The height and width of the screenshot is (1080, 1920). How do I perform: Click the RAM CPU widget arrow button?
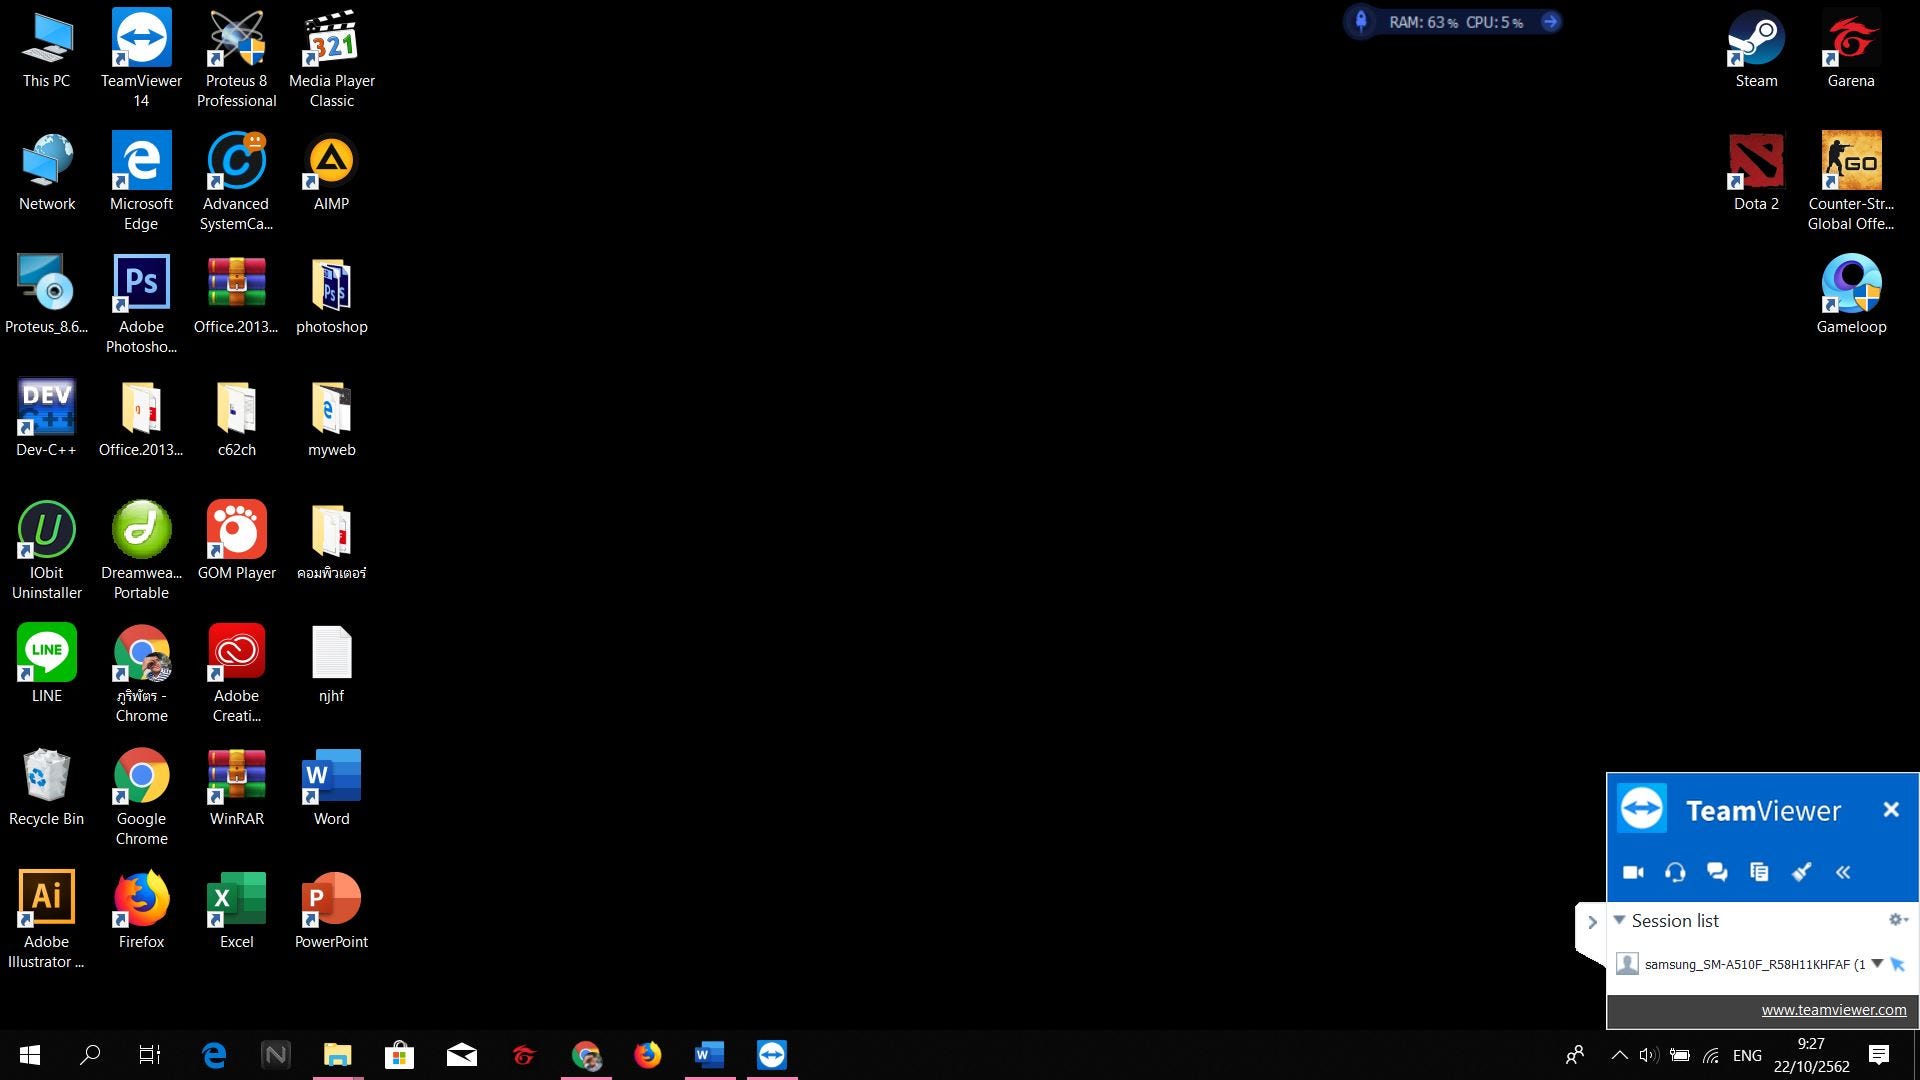point(1550,22)
